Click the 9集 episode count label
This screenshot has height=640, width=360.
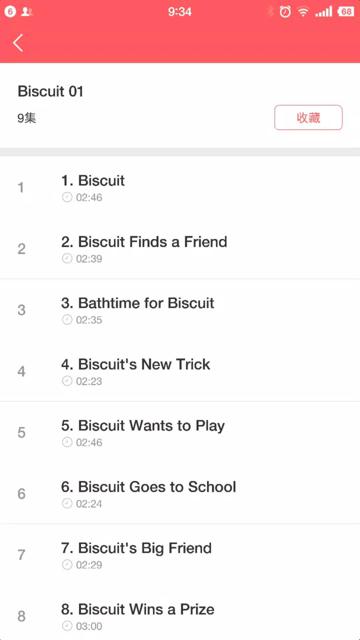pos(27,118)
